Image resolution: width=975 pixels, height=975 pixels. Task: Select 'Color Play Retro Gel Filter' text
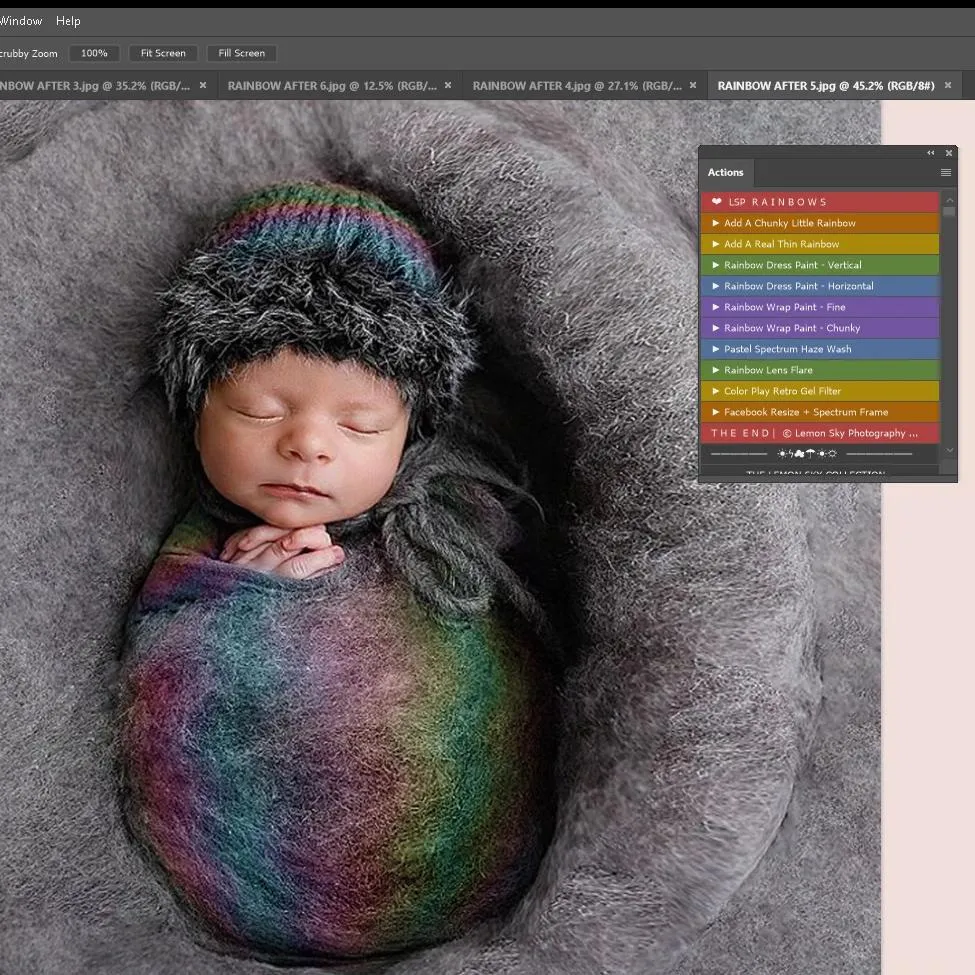[782, 391]
